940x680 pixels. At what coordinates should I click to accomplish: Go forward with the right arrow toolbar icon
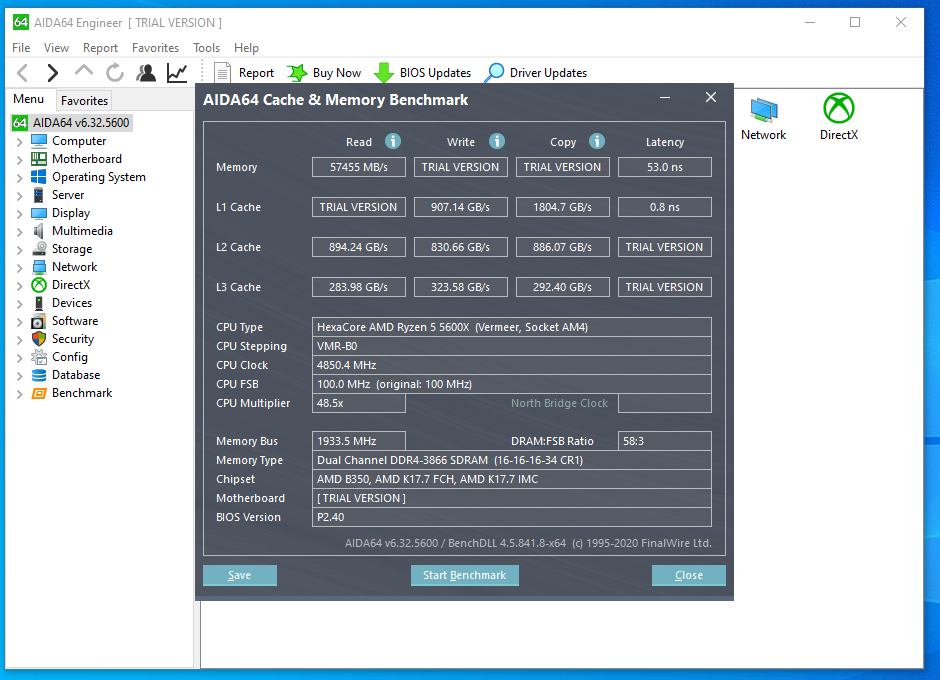[53, 73]
